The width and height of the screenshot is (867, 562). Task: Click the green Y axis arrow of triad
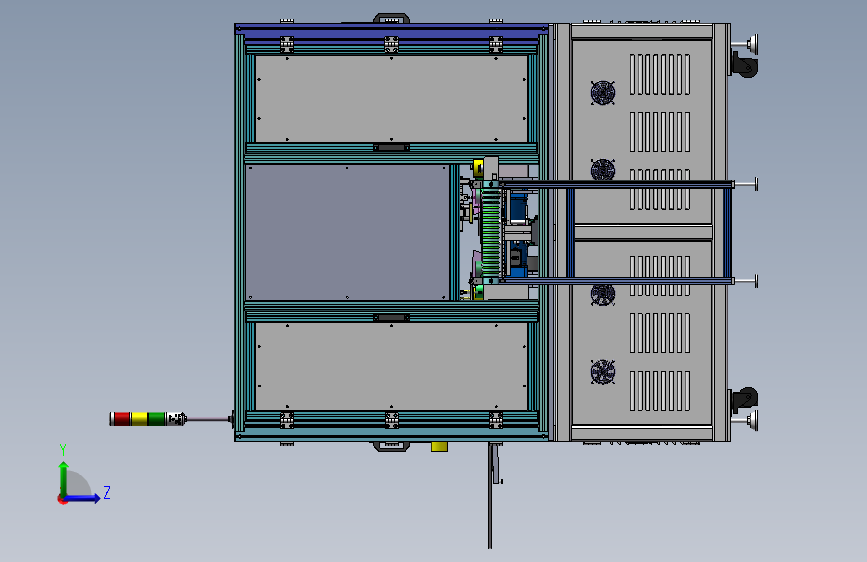point(64,478)
